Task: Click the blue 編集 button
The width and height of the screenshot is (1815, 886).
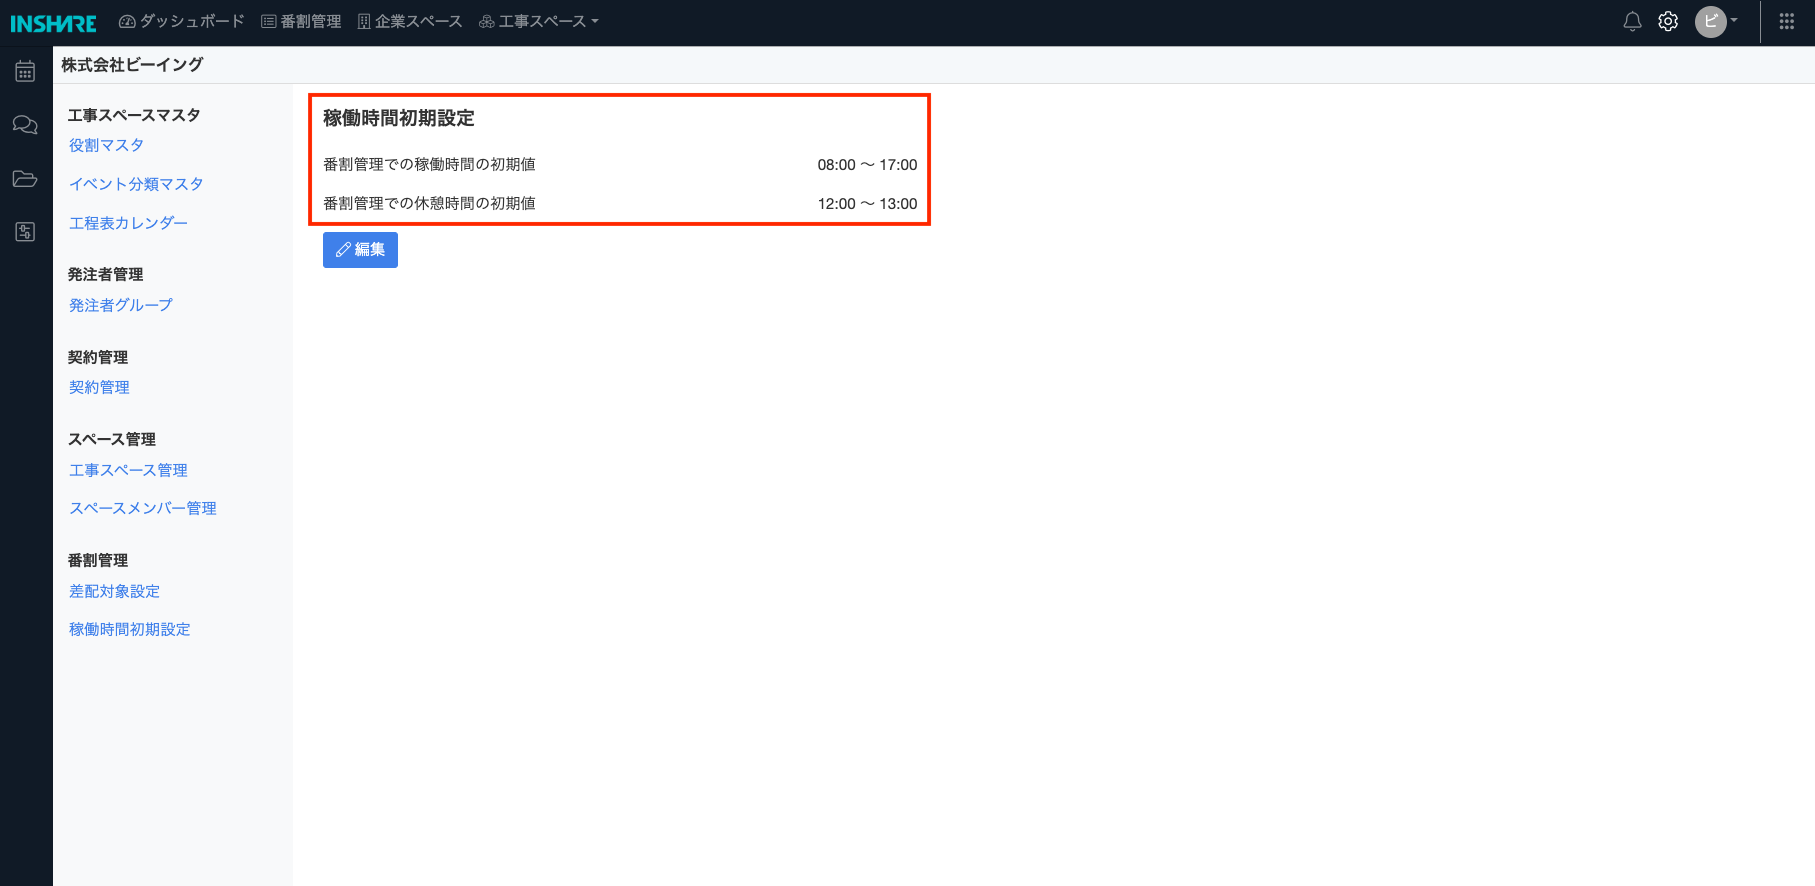Action: pos(360,250)
